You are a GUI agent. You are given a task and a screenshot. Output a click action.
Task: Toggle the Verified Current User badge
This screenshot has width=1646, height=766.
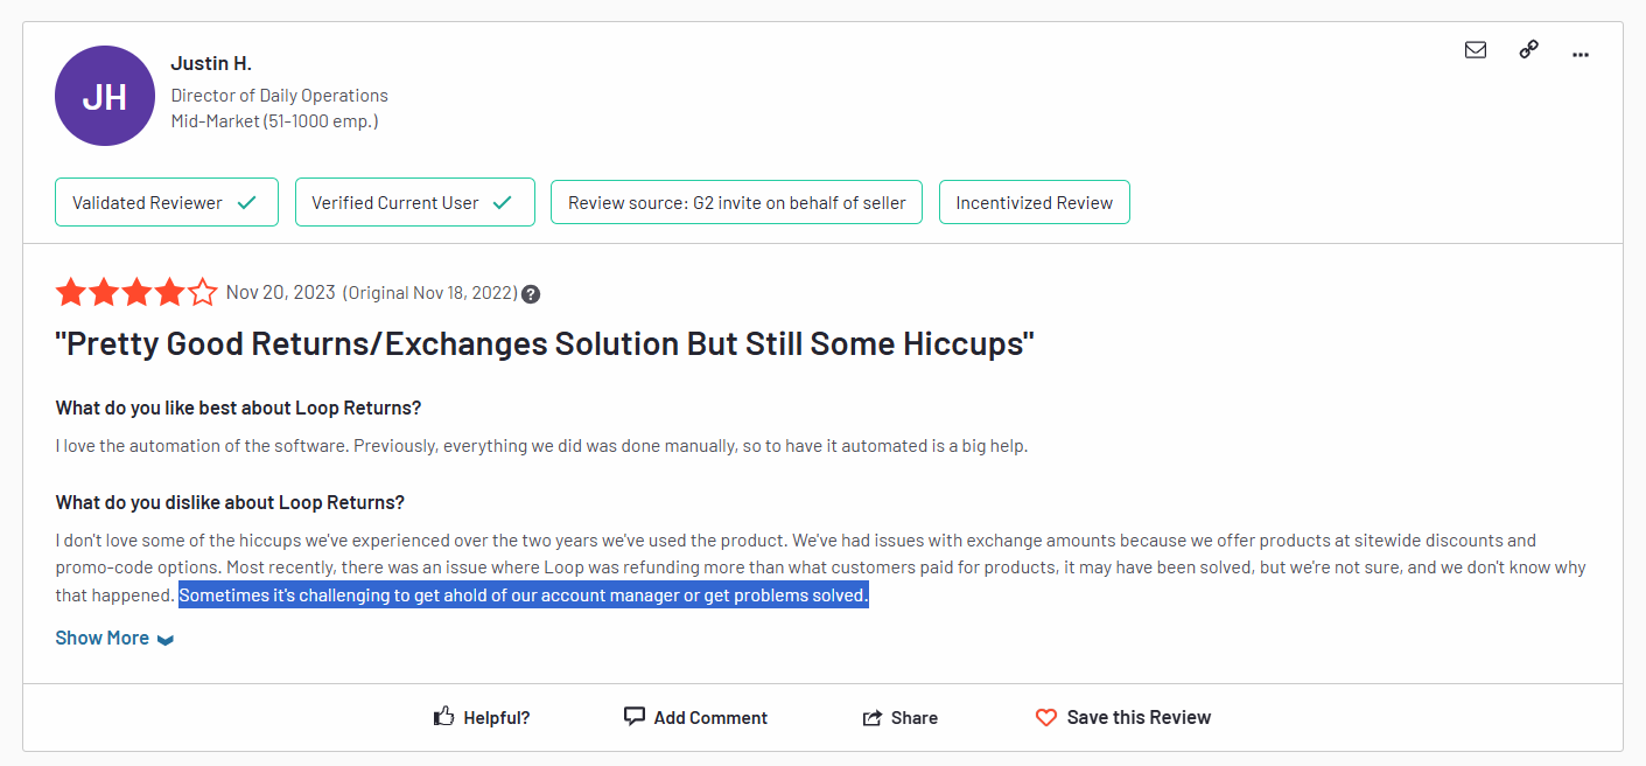414,202
